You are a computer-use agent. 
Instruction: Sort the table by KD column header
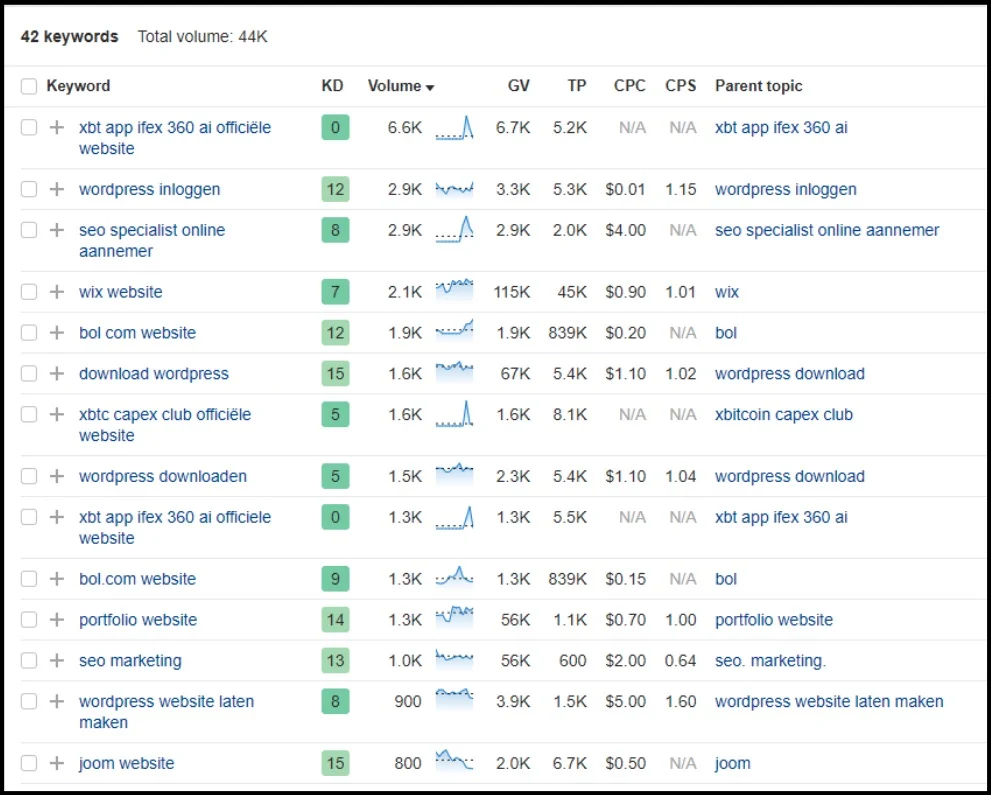[332, 86]
